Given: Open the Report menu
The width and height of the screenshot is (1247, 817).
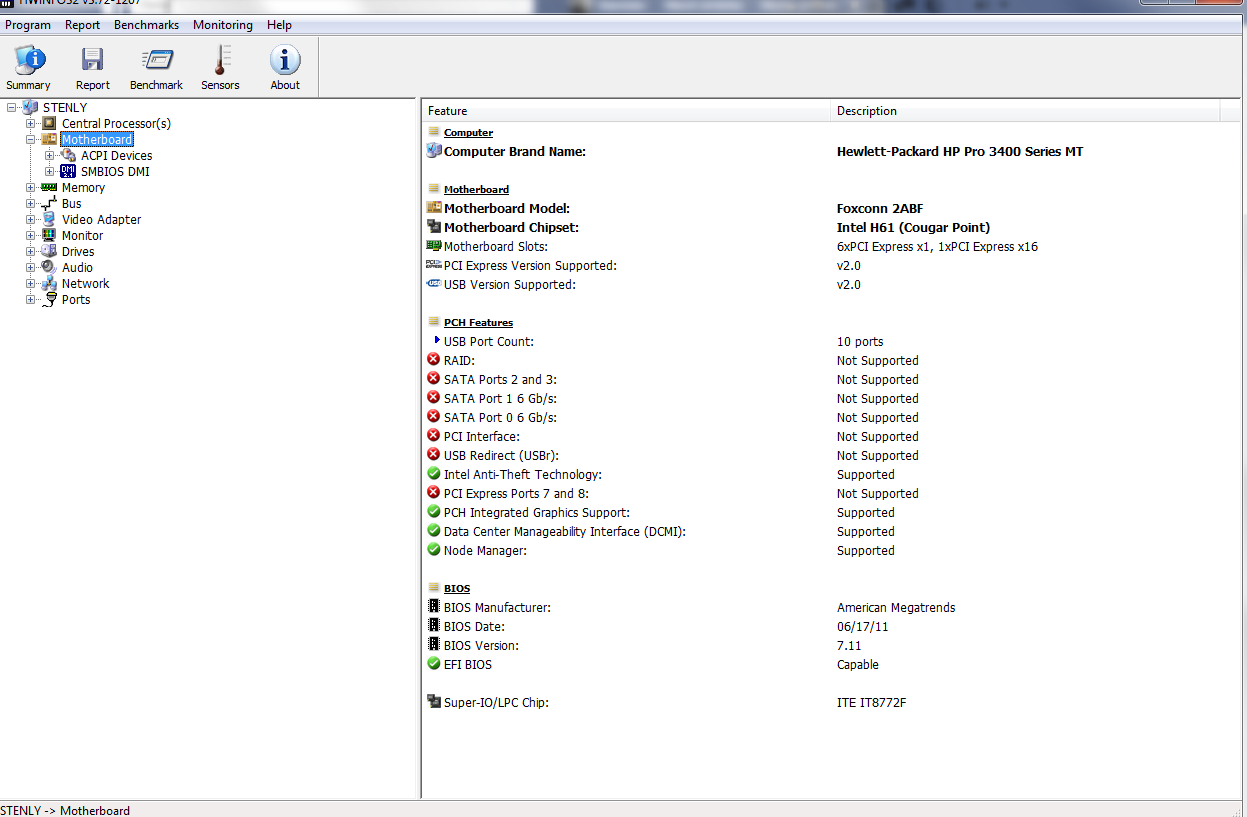Looking at the screenshot, I should point(83,25).
